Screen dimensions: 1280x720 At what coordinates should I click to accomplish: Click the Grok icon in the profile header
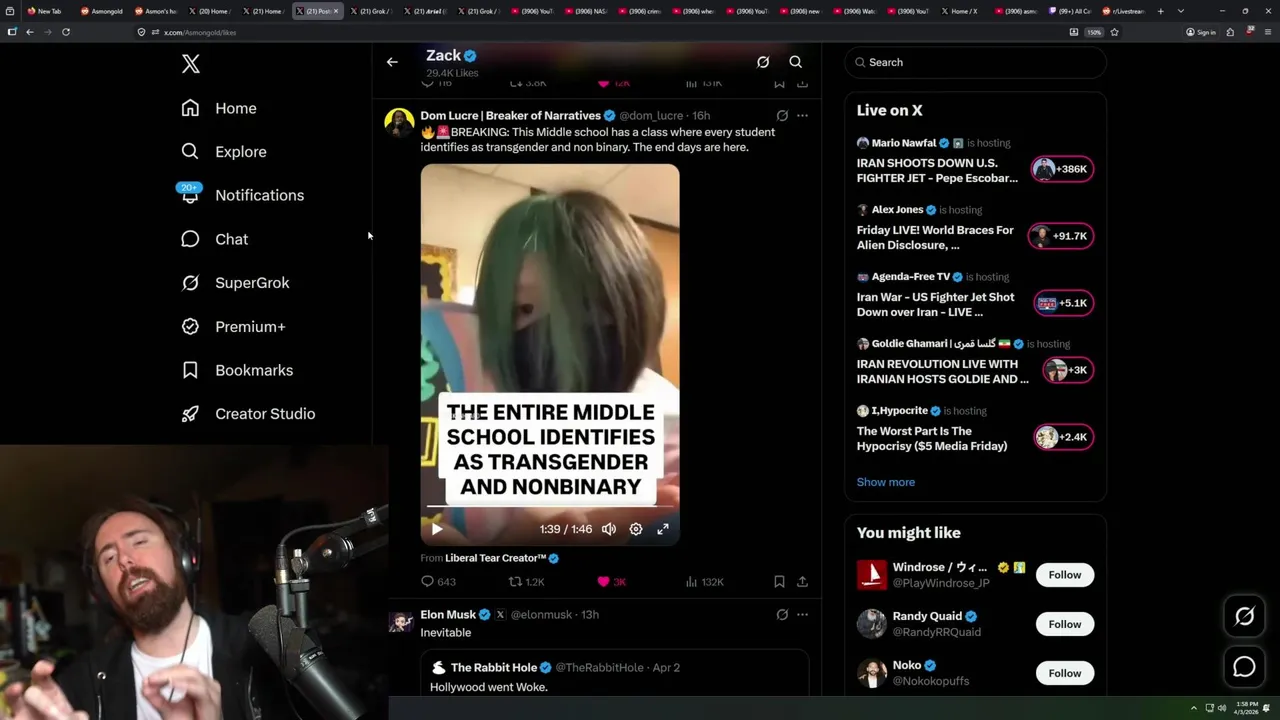[x=763, y=62]
